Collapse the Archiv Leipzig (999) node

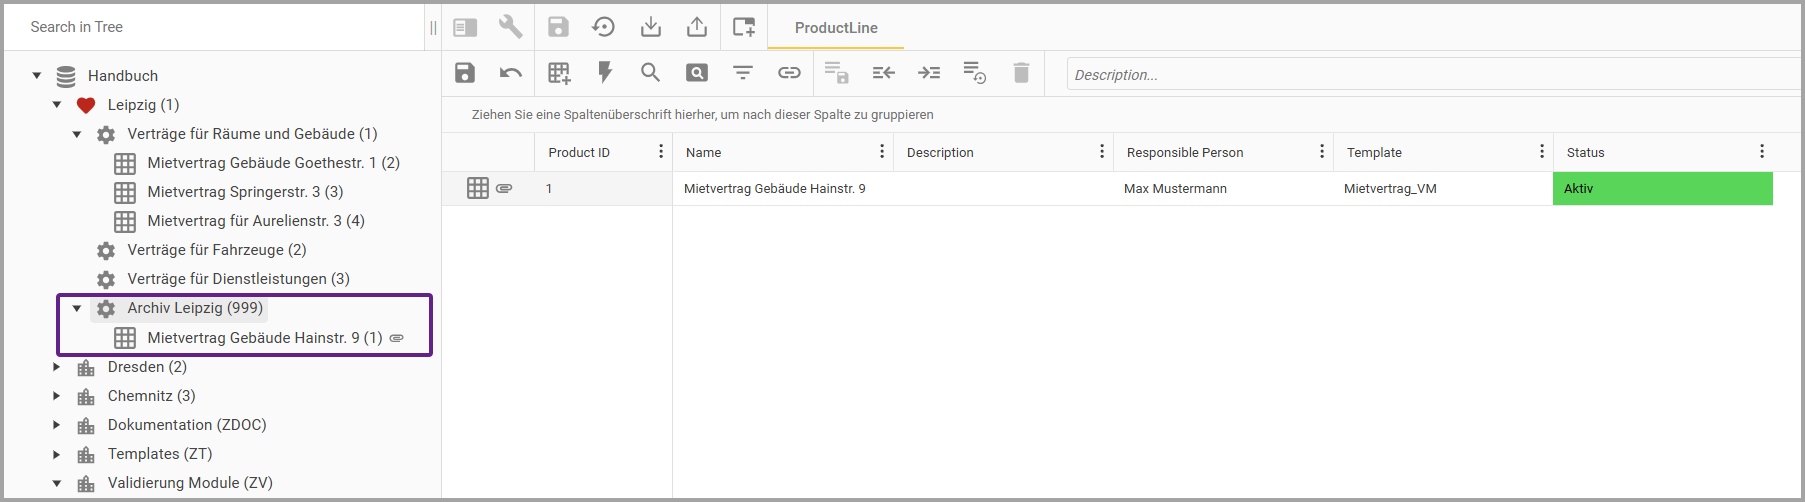point(77,308)
